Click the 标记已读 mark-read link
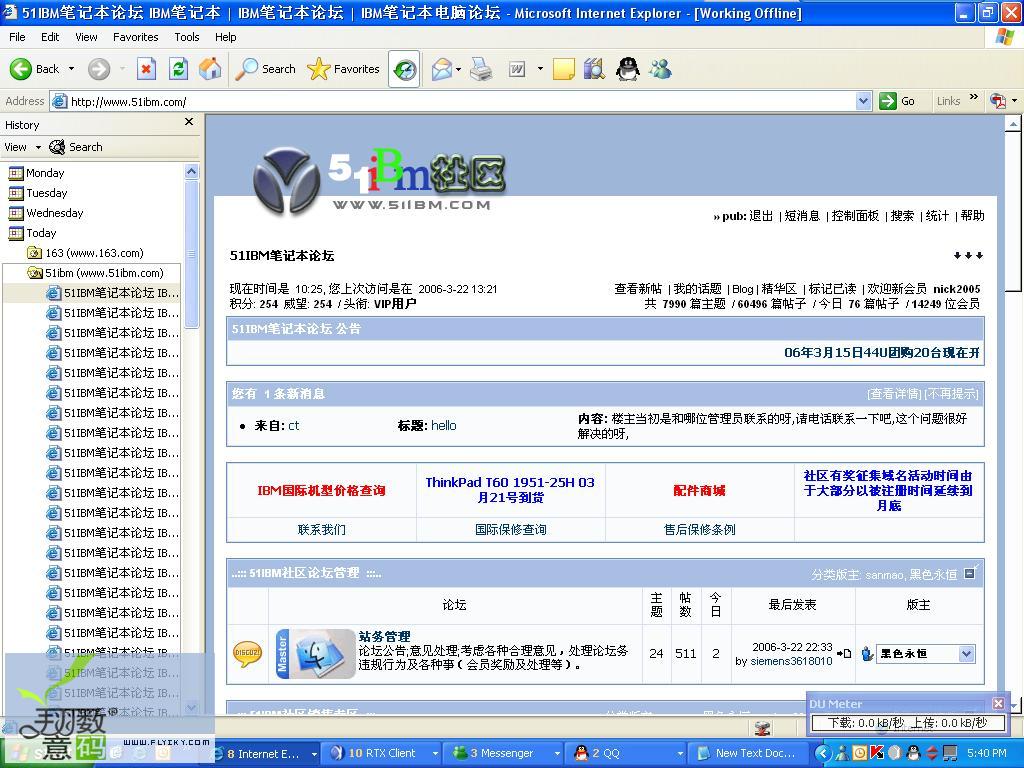1024x768 pixels. click(x=832, y=289)
